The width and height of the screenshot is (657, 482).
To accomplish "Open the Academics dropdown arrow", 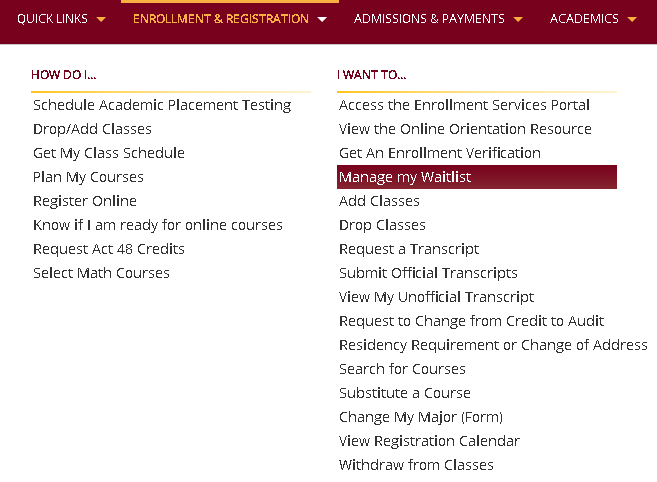I will click(x=632, y=19).
